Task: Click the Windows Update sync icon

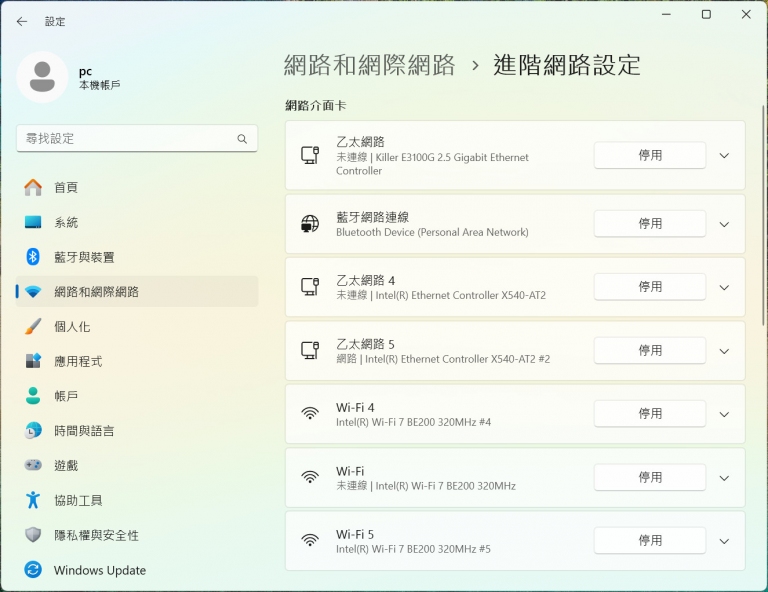Action: [33, 569]
